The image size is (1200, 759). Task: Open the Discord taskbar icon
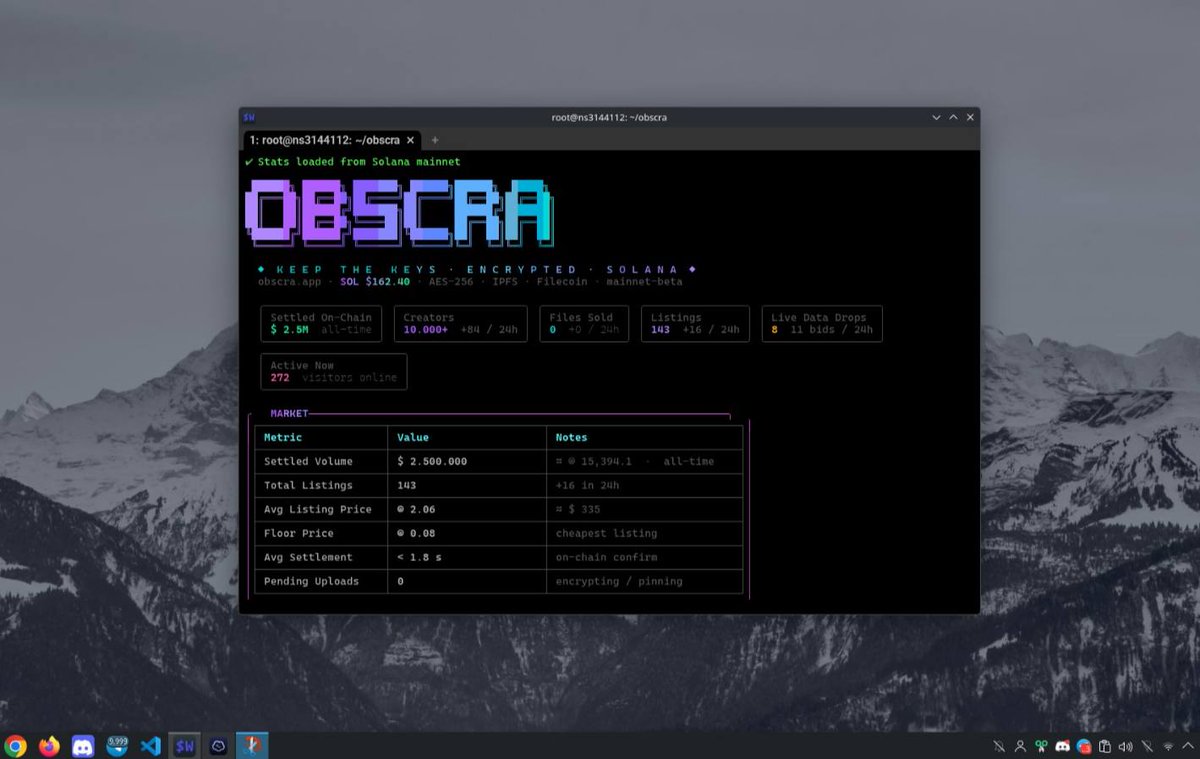(83, 746)
